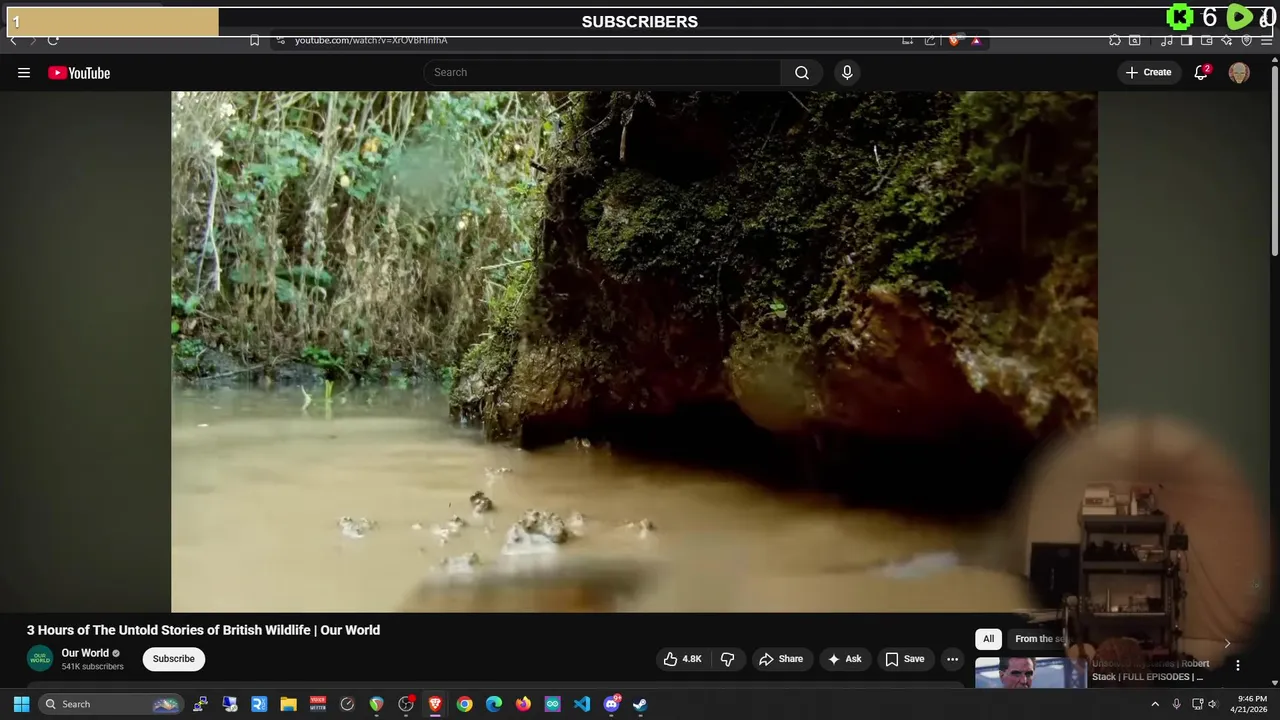This screenshot has width=1280, height=720.
Task: Dislike the video
Action: tap(728, 659)
